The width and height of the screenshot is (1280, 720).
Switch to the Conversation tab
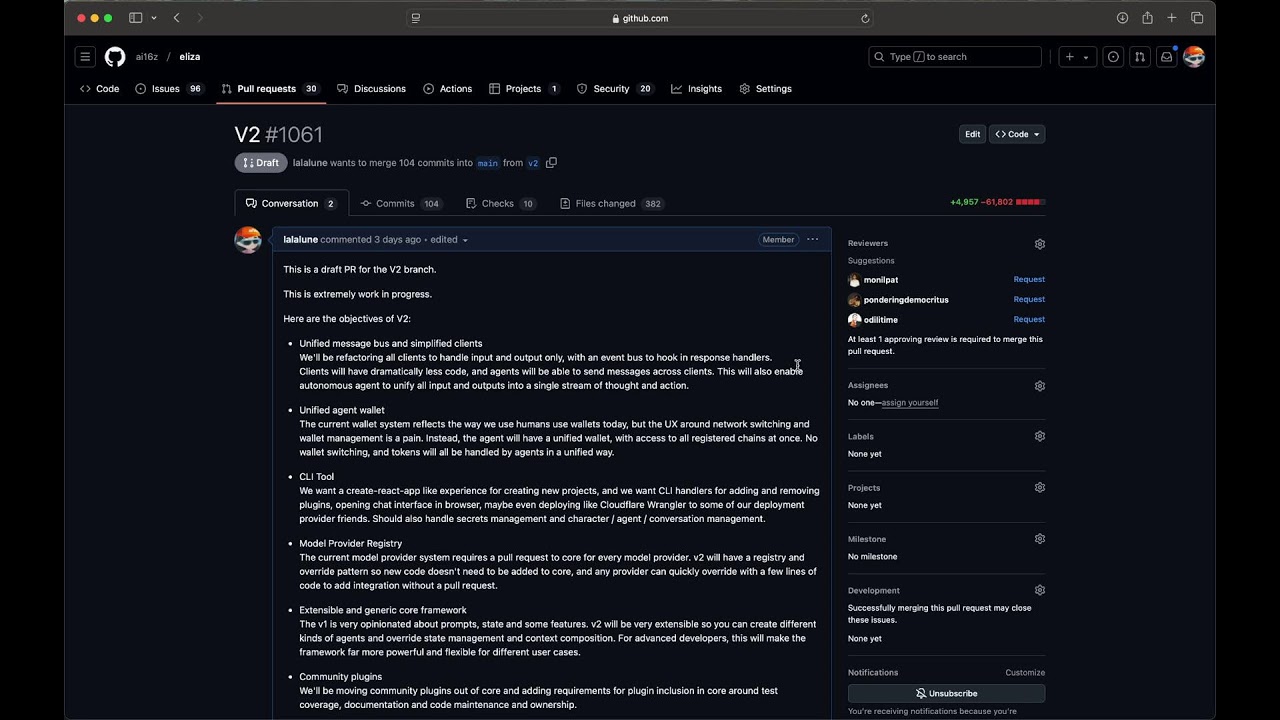(291, 203)
